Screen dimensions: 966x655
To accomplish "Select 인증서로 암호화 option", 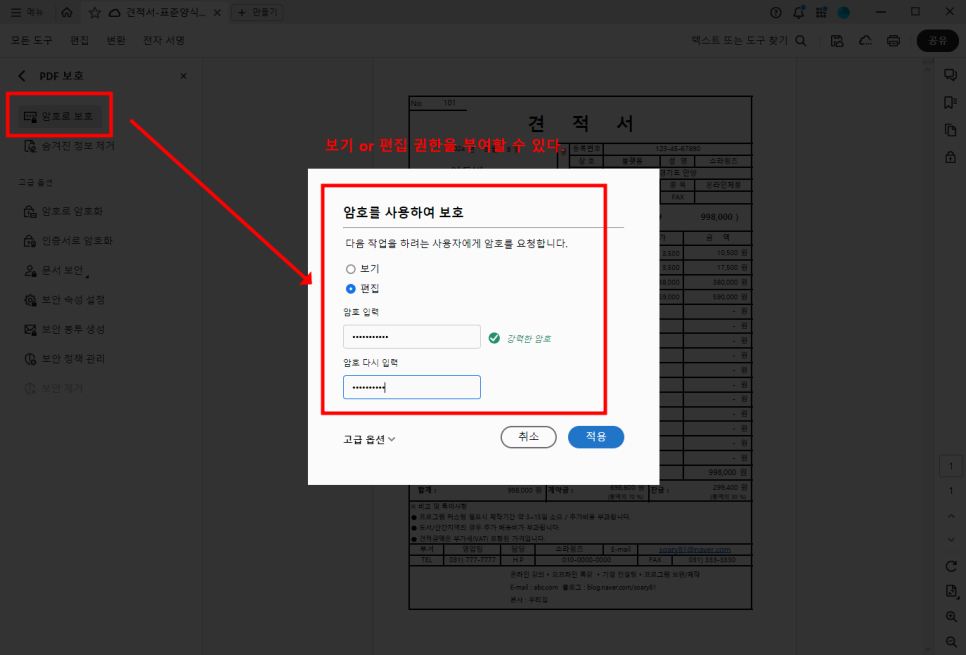I will (x=68, y=241).
